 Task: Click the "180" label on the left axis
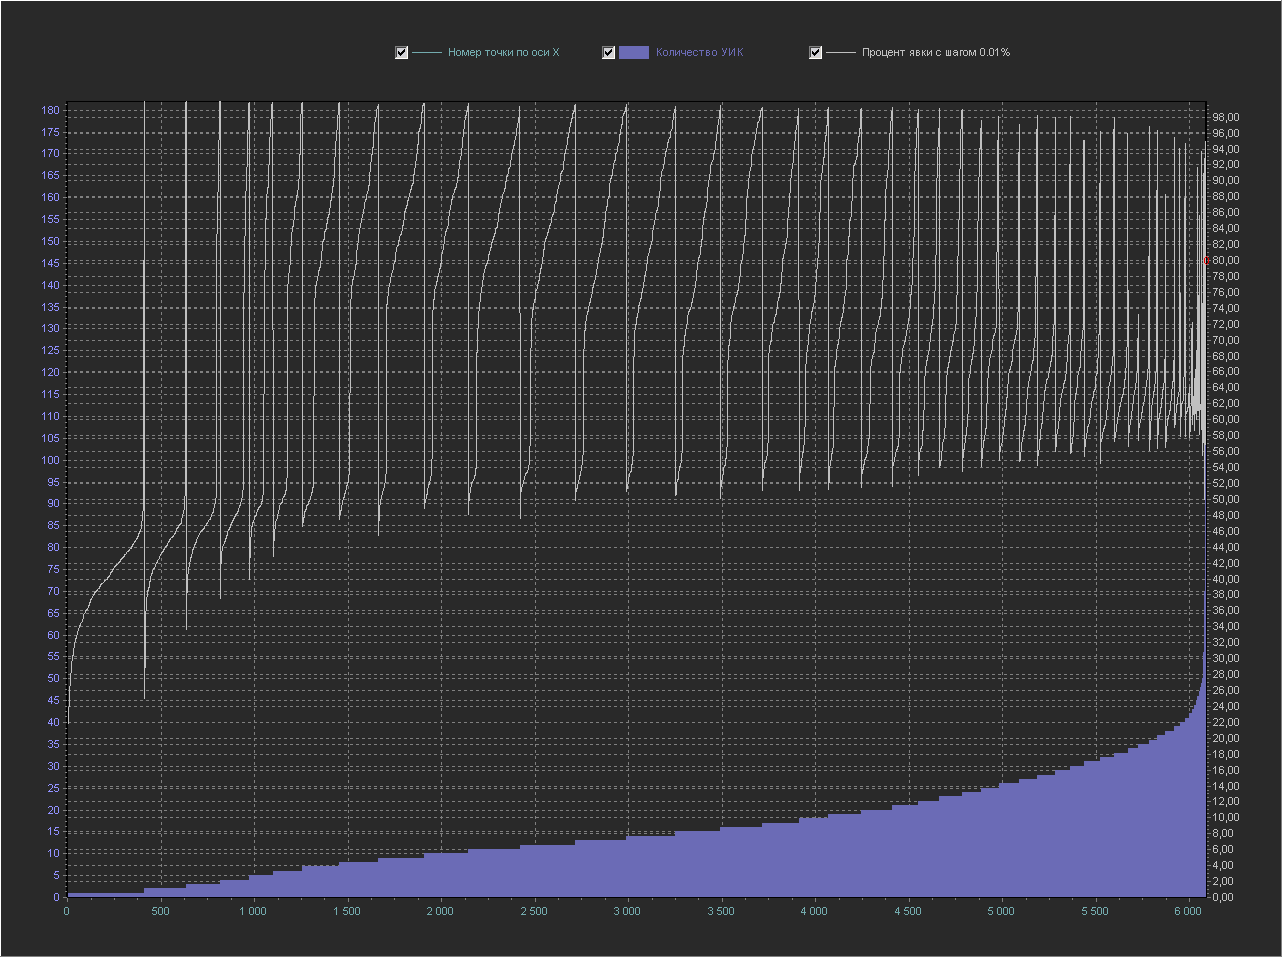tap(50, 110)
